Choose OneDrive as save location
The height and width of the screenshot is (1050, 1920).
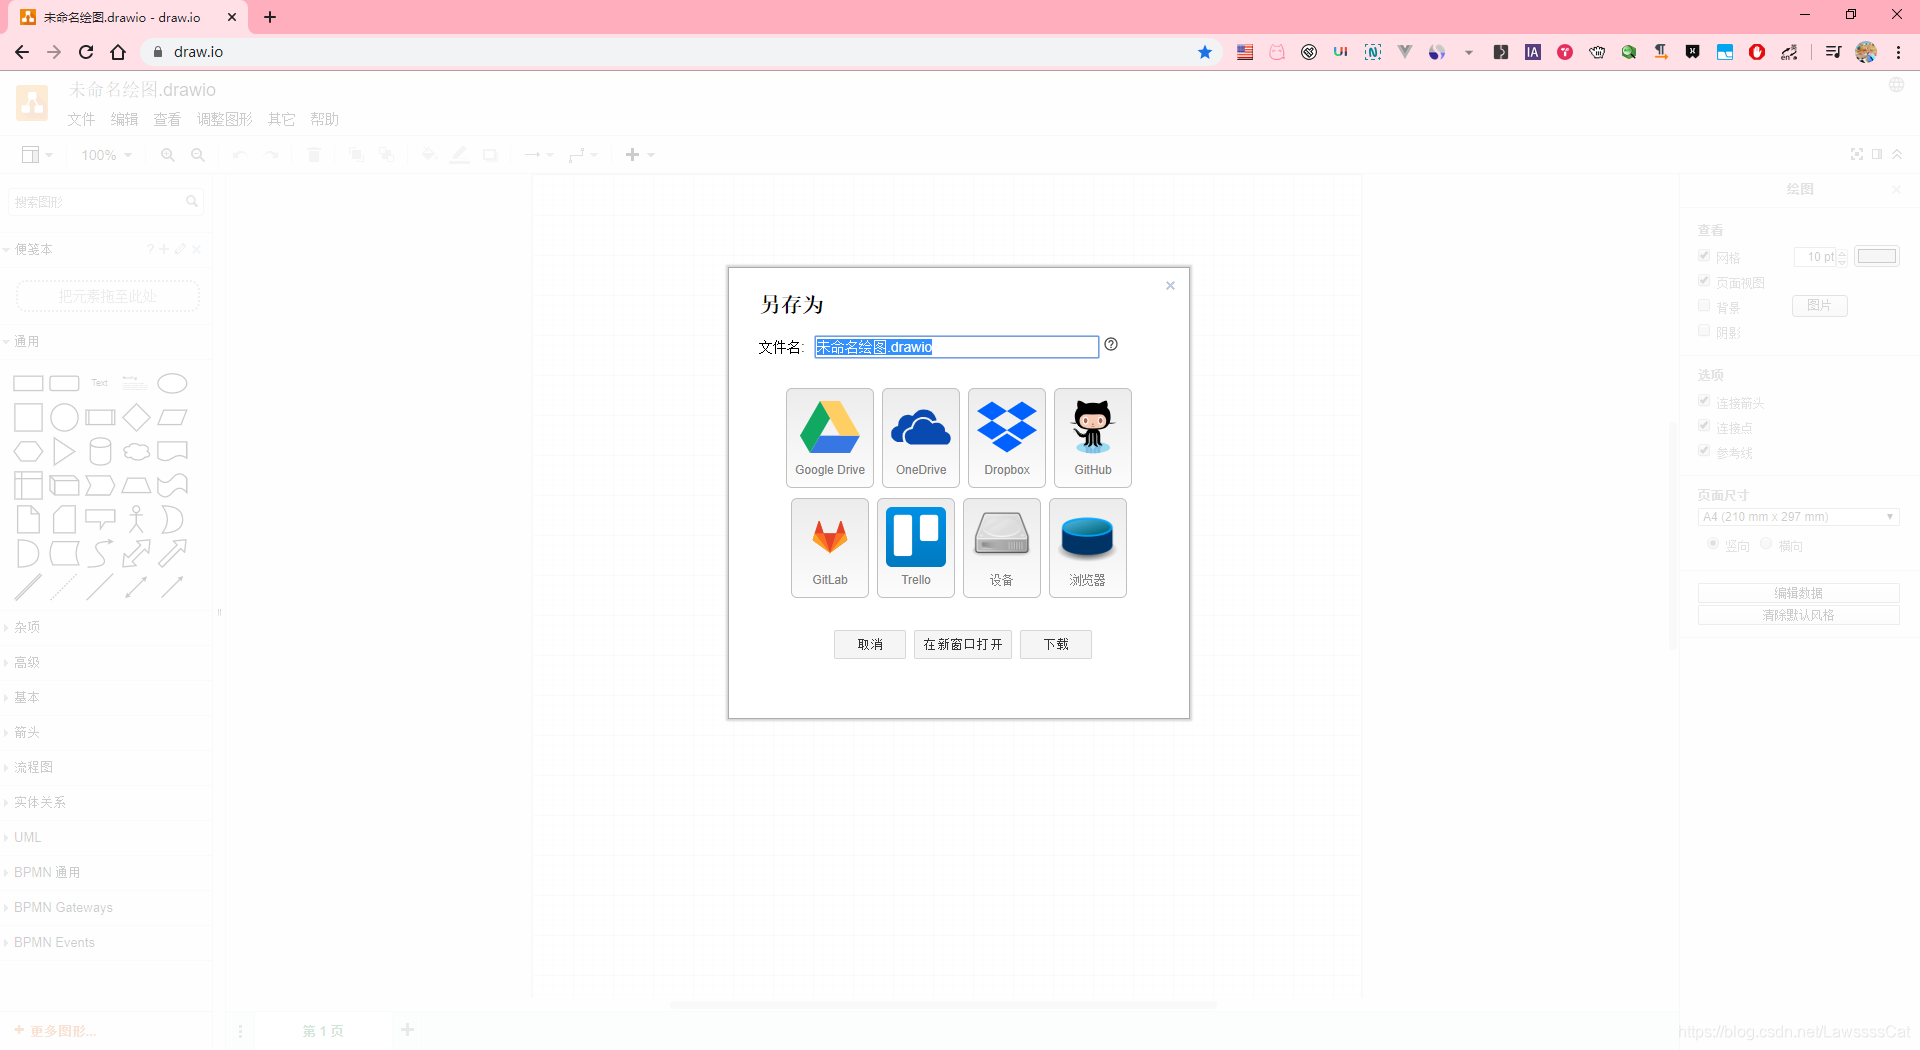coord(921,438)
